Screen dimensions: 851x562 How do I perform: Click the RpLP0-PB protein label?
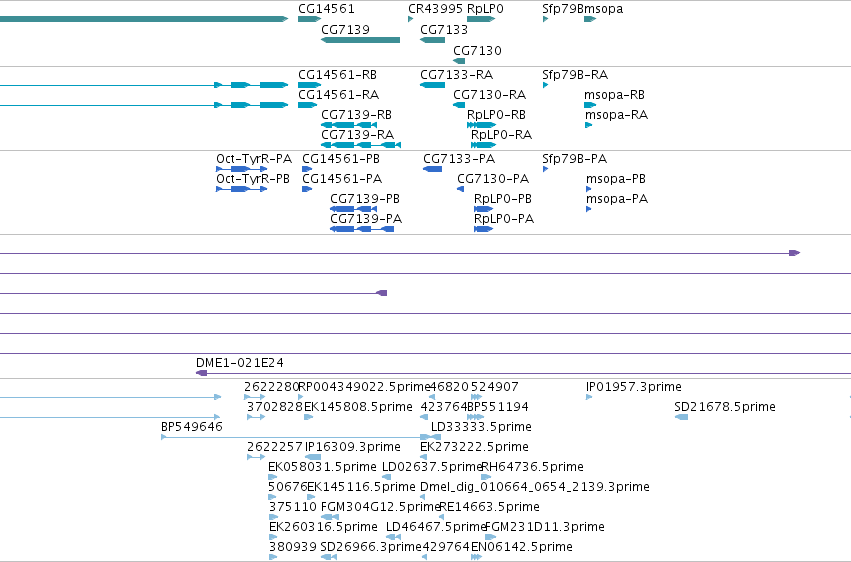click(503, 199)
